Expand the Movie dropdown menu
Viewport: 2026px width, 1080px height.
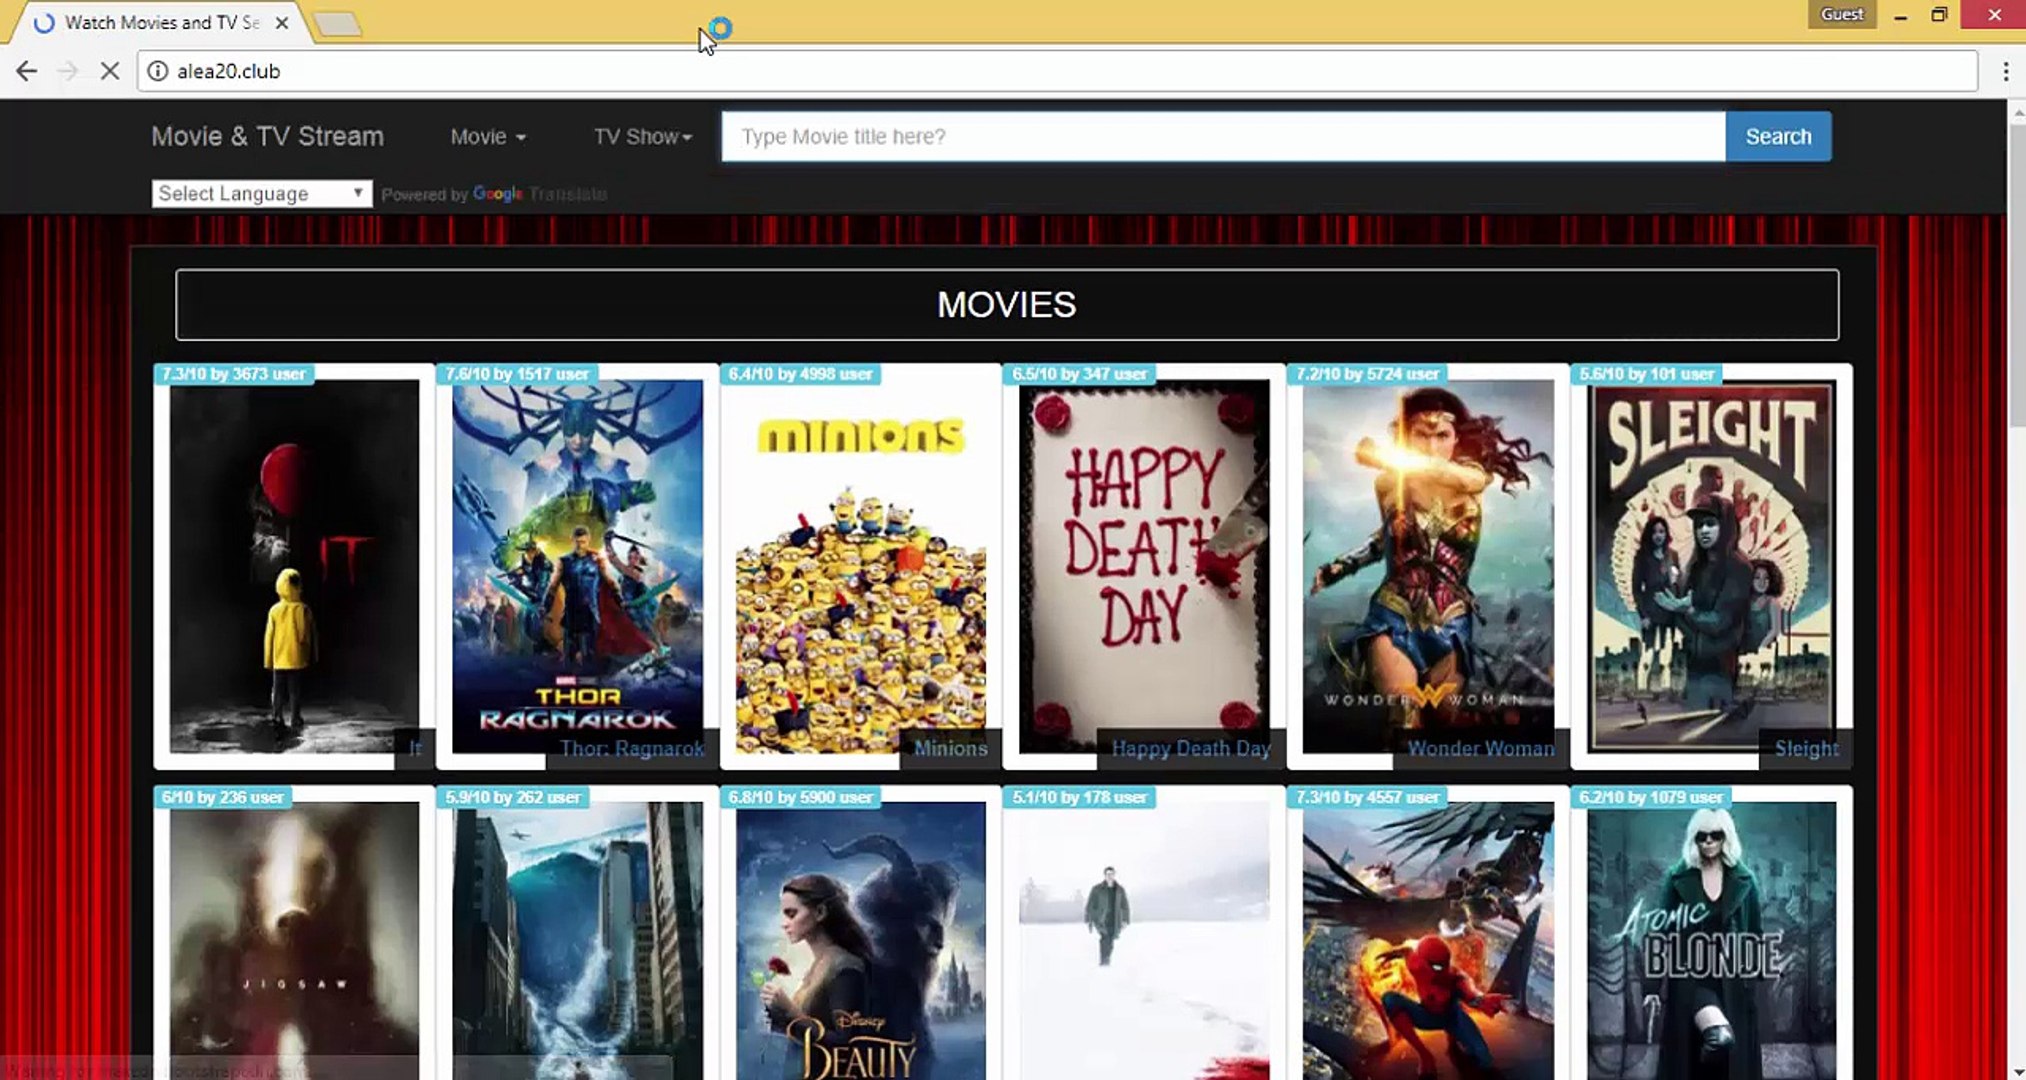pyautogui.click(x=487, y=137)
